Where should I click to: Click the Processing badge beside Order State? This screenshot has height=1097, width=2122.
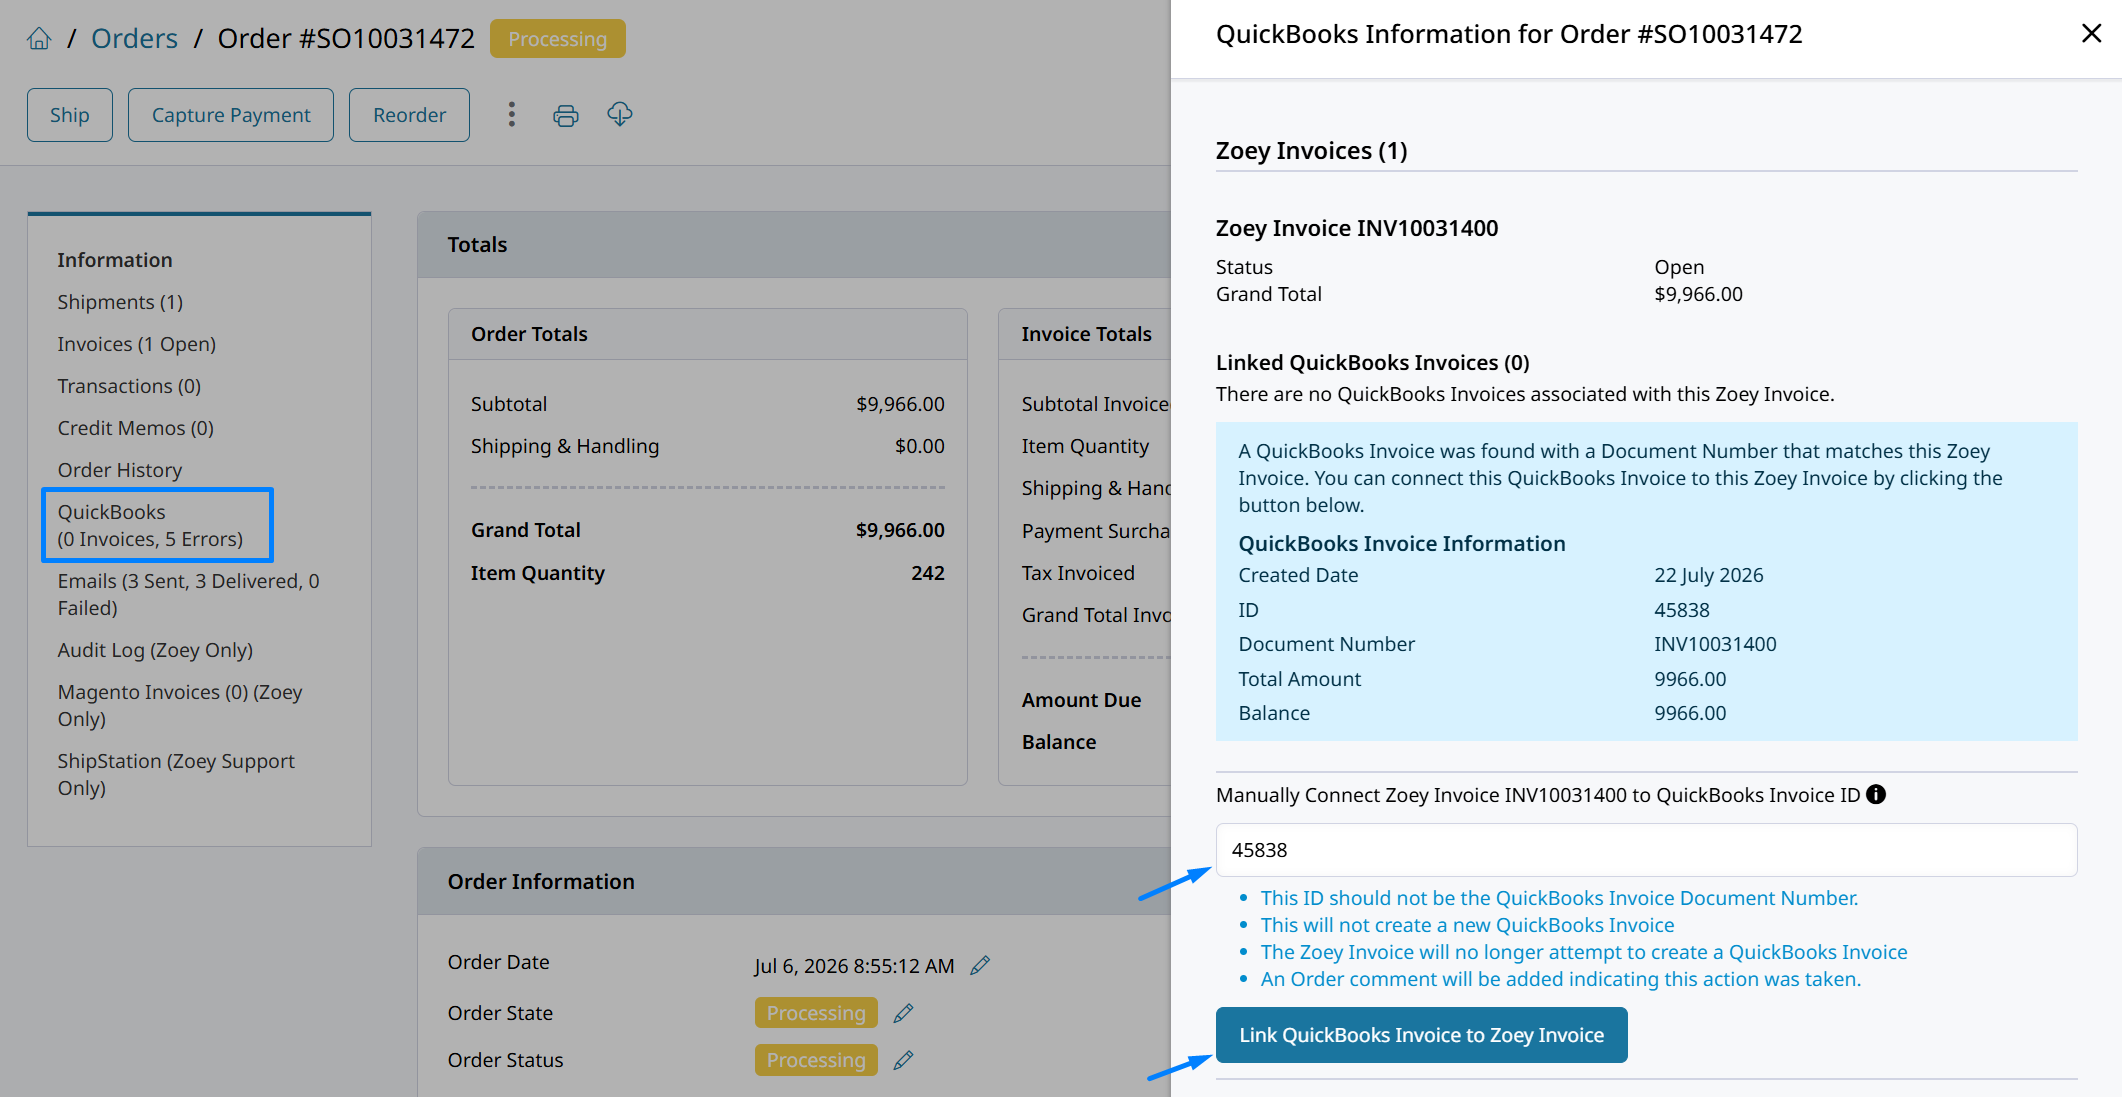tap(816, 1013)
